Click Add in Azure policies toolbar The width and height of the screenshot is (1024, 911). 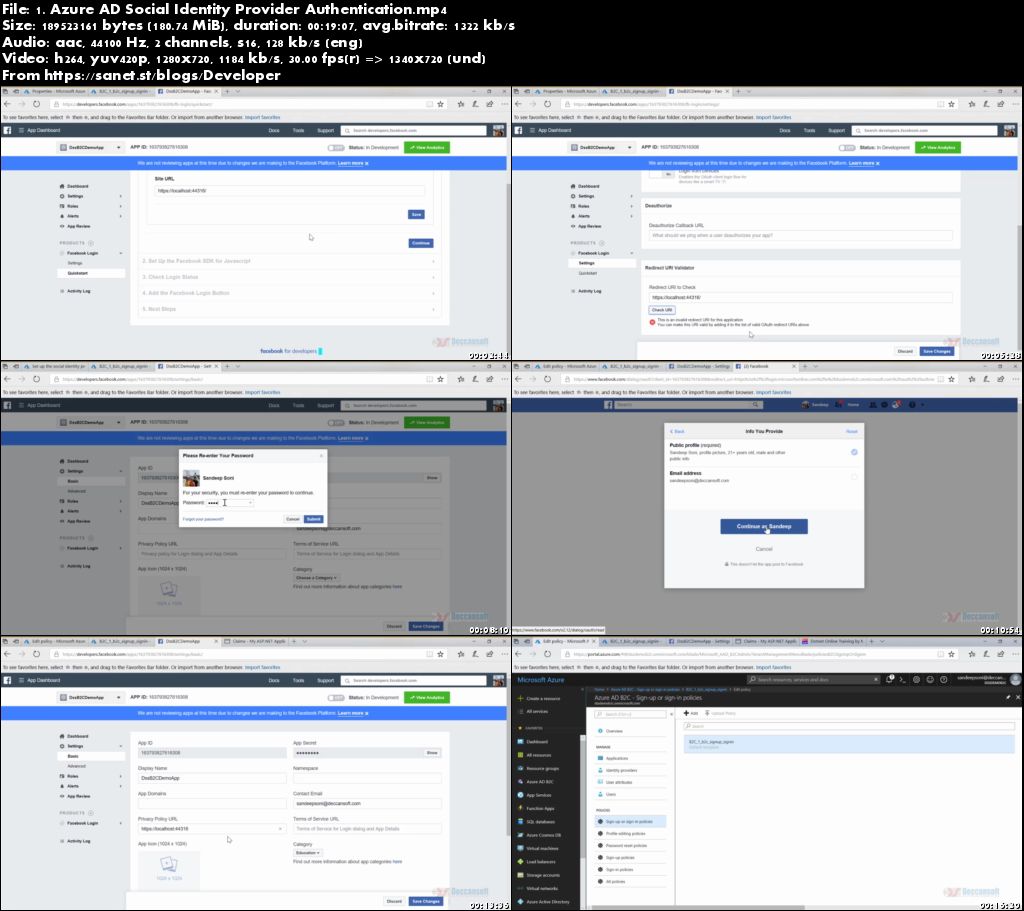point(691,713)
